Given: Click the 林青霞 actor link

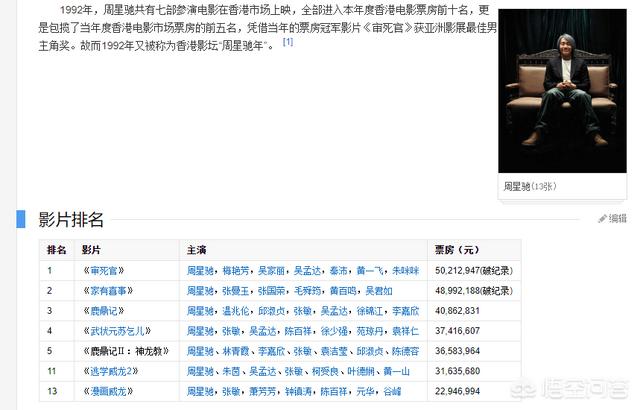Looking at the screenshot, I should 236,351.
